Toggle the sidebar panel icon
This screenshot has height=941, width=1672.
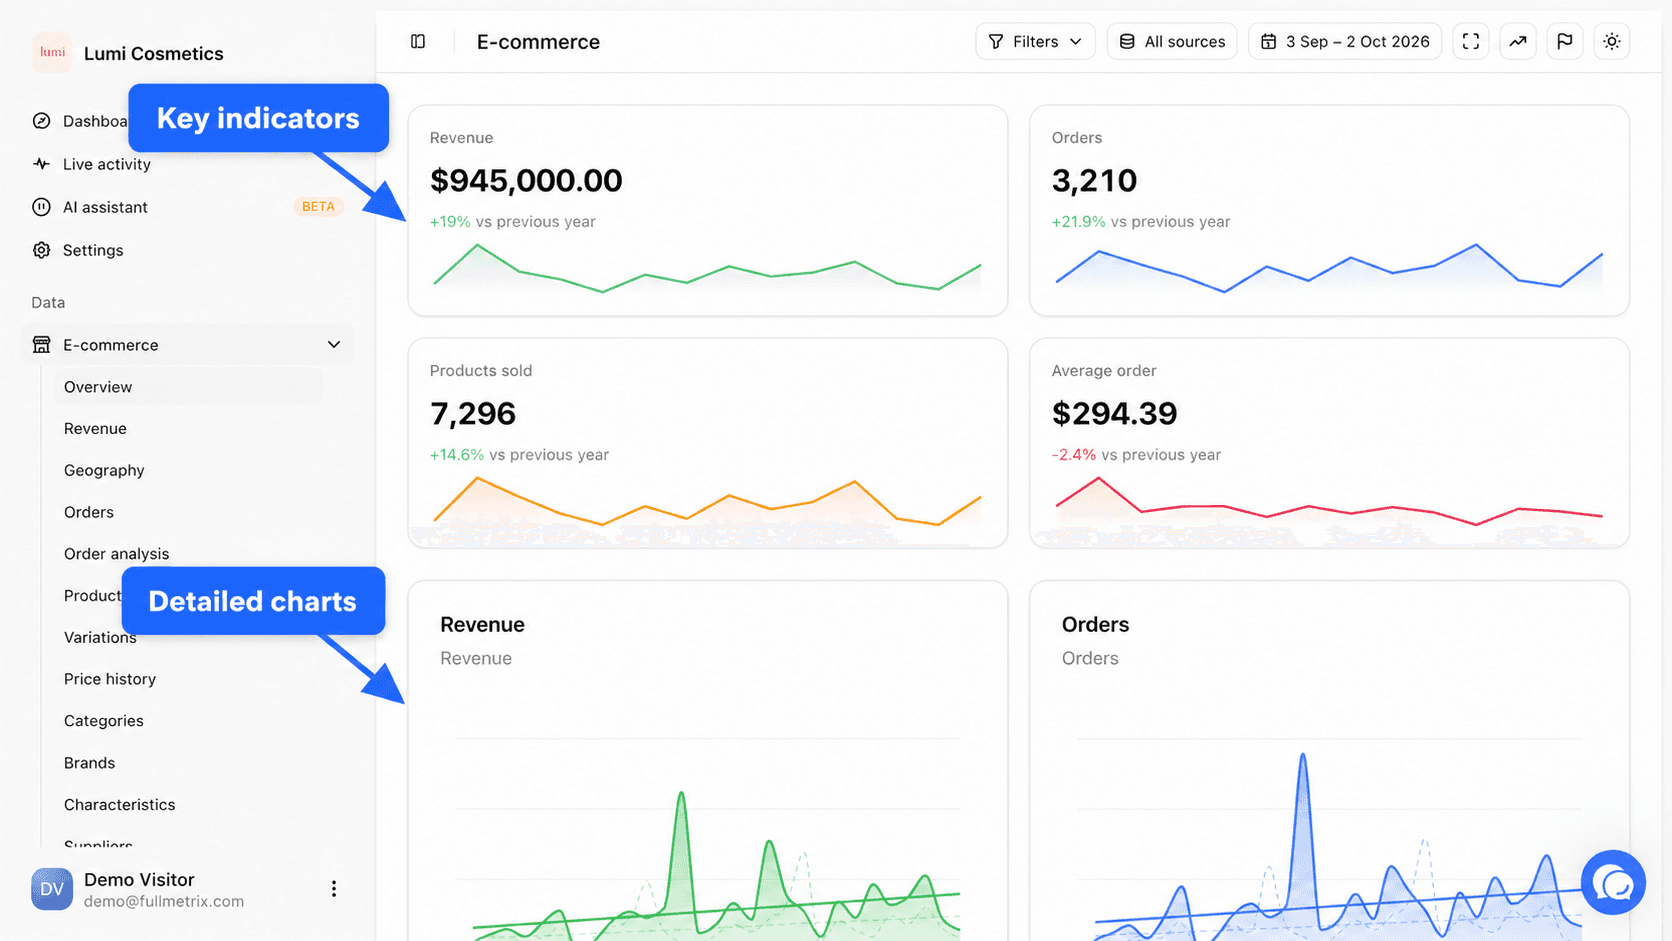tap(418, 41)
